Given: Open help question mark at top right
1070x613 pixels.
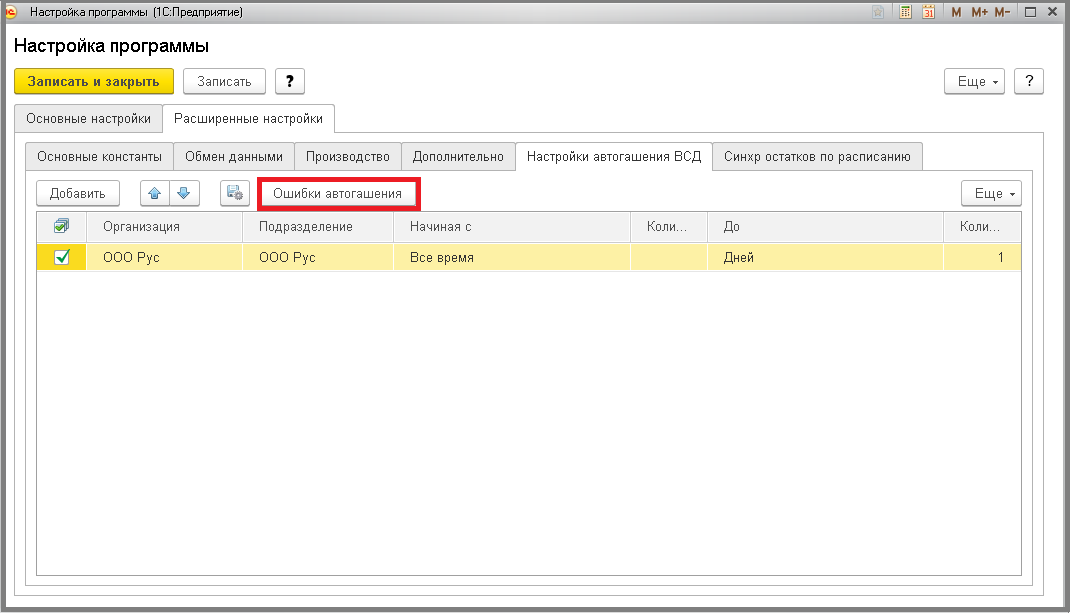Looking at the screenshot, I should (x=1029, y=81).
